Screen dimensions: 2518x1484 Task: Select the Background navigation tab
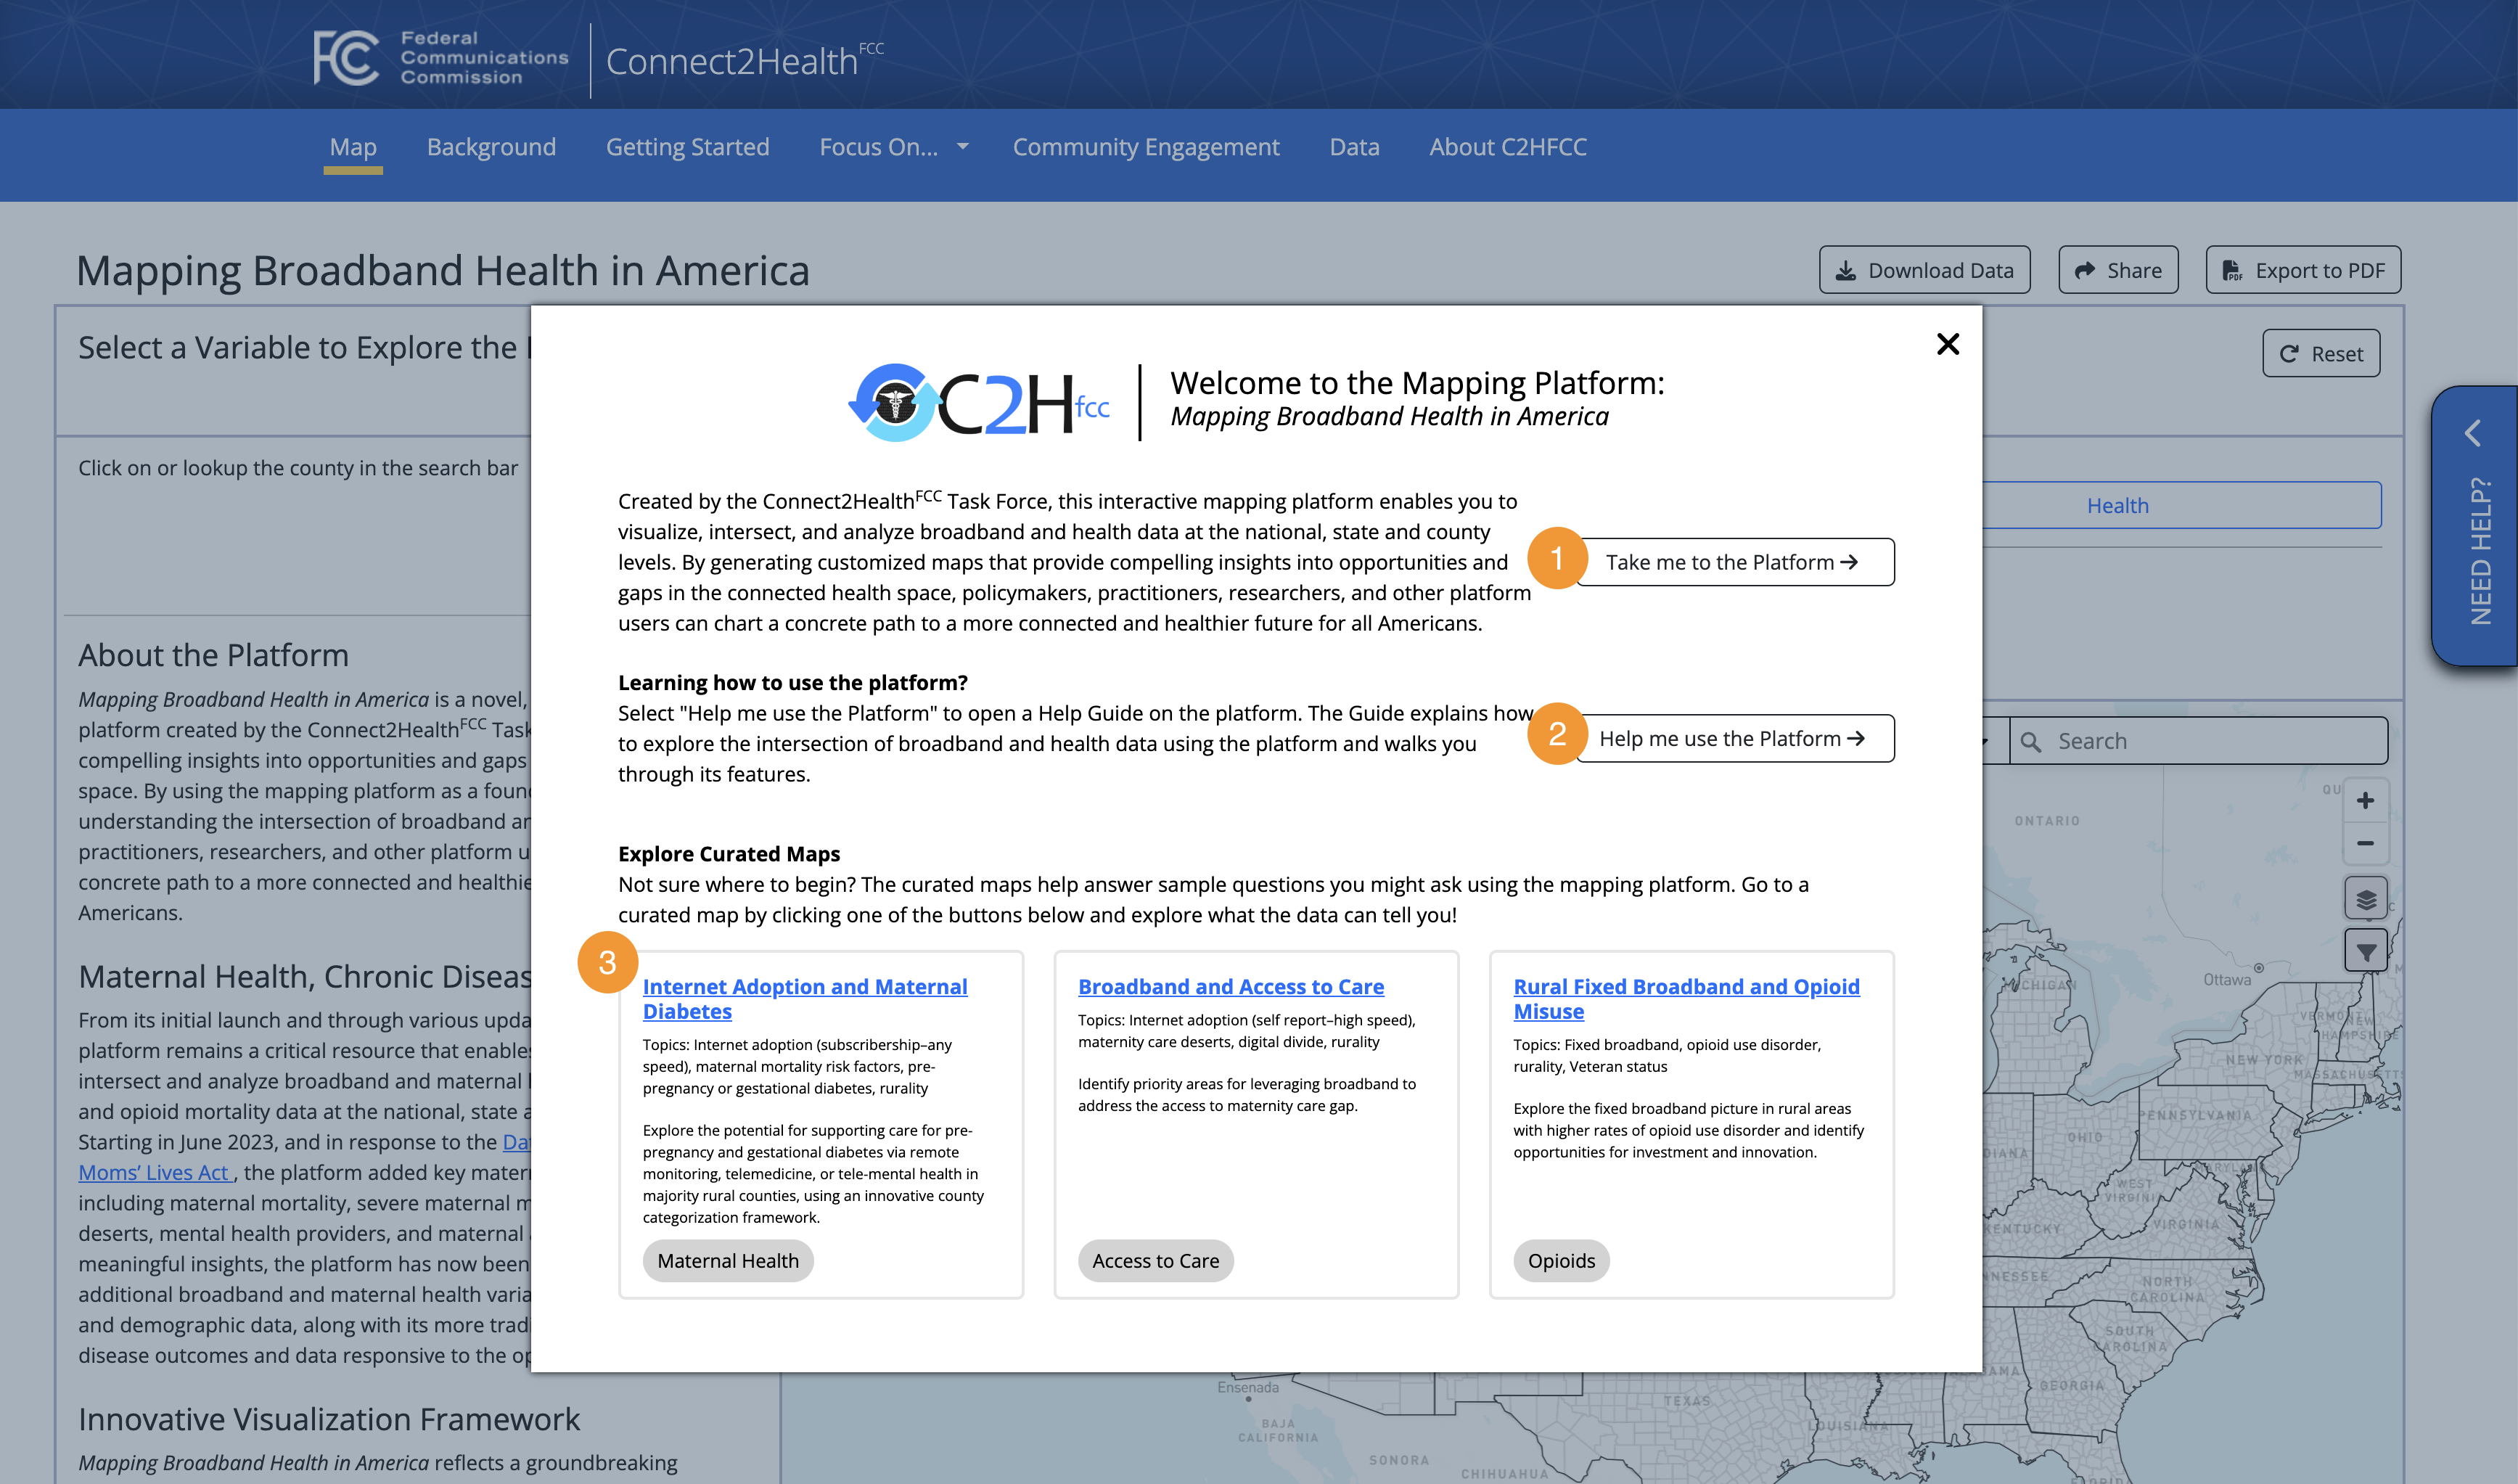(x=491, y=147)
